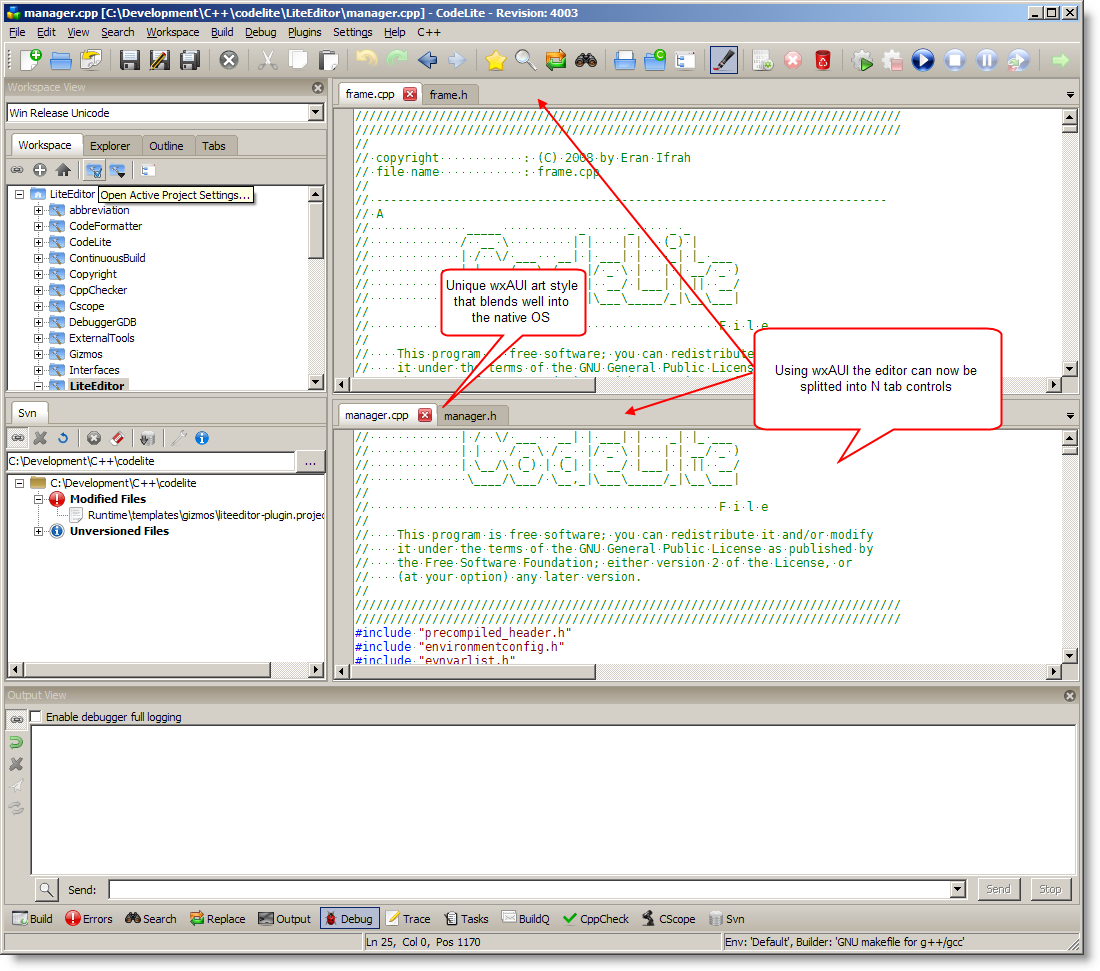Click the Stop Debugger icon
This screenshot has width=1100, height=971.
click(955, 60)
